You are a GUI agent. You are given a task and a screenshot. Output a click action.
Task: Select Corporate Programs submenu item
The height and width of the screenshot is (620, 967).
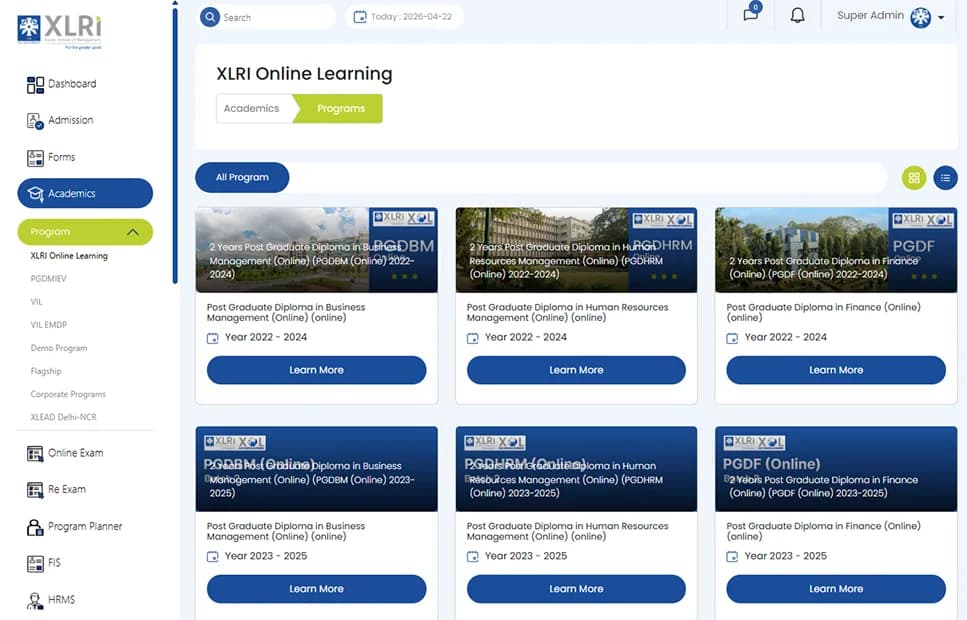point(68,394)
